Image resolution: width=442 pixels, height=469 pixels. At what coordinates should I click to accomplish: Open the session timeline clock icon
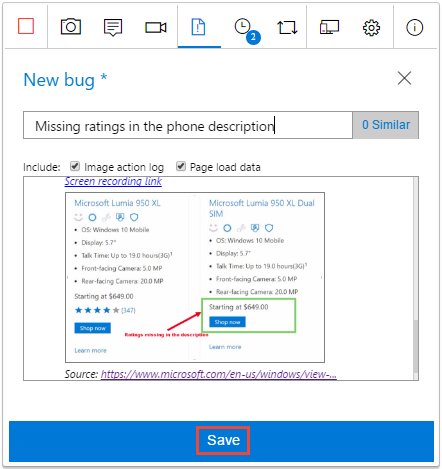click(x=242, y=26)
